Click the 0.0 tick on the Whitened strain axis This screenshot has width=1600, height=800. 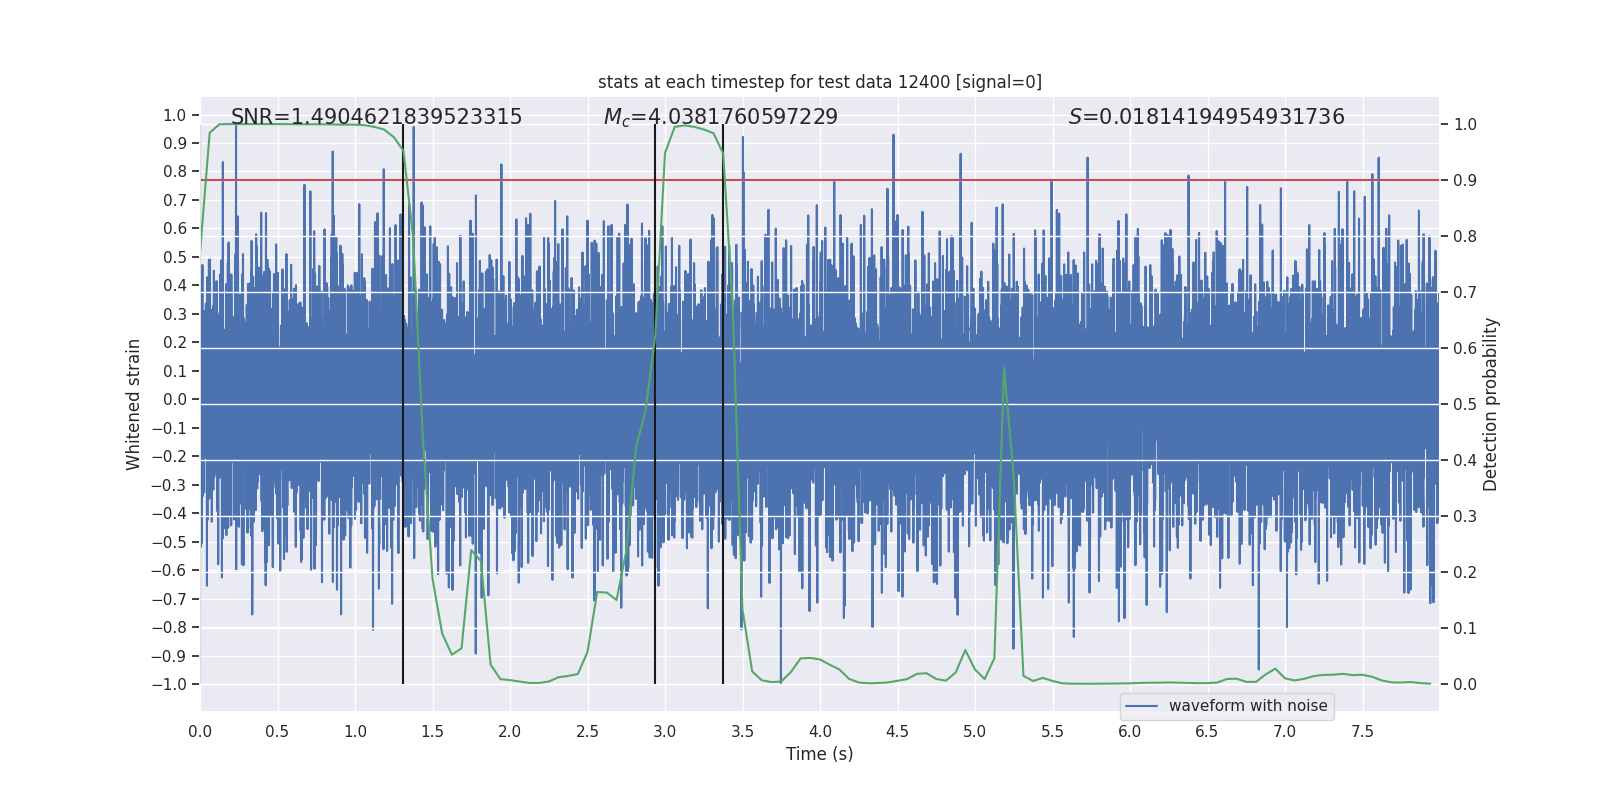click(175, 400)
